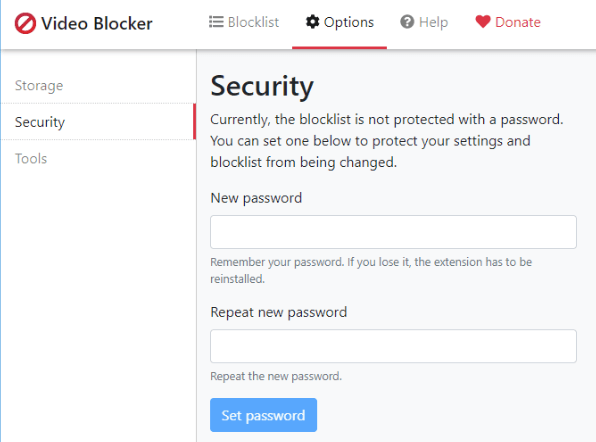
Task: Follow the Donate link
Action: (508, 22)
